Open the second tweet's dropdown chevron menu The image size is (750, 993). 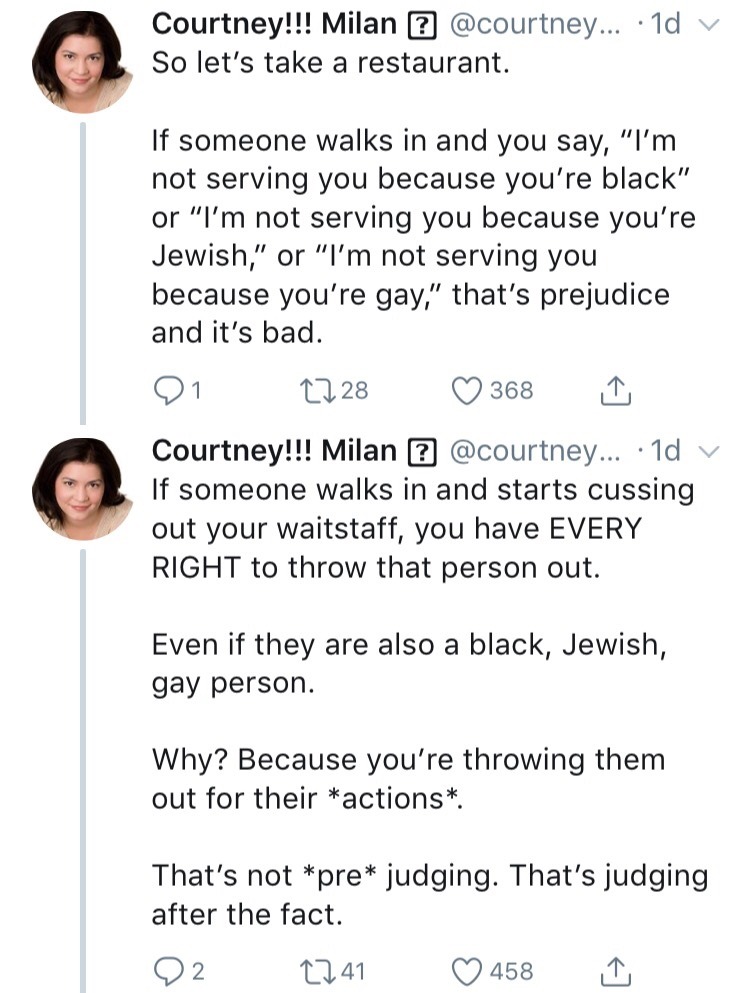click(709, 451)
